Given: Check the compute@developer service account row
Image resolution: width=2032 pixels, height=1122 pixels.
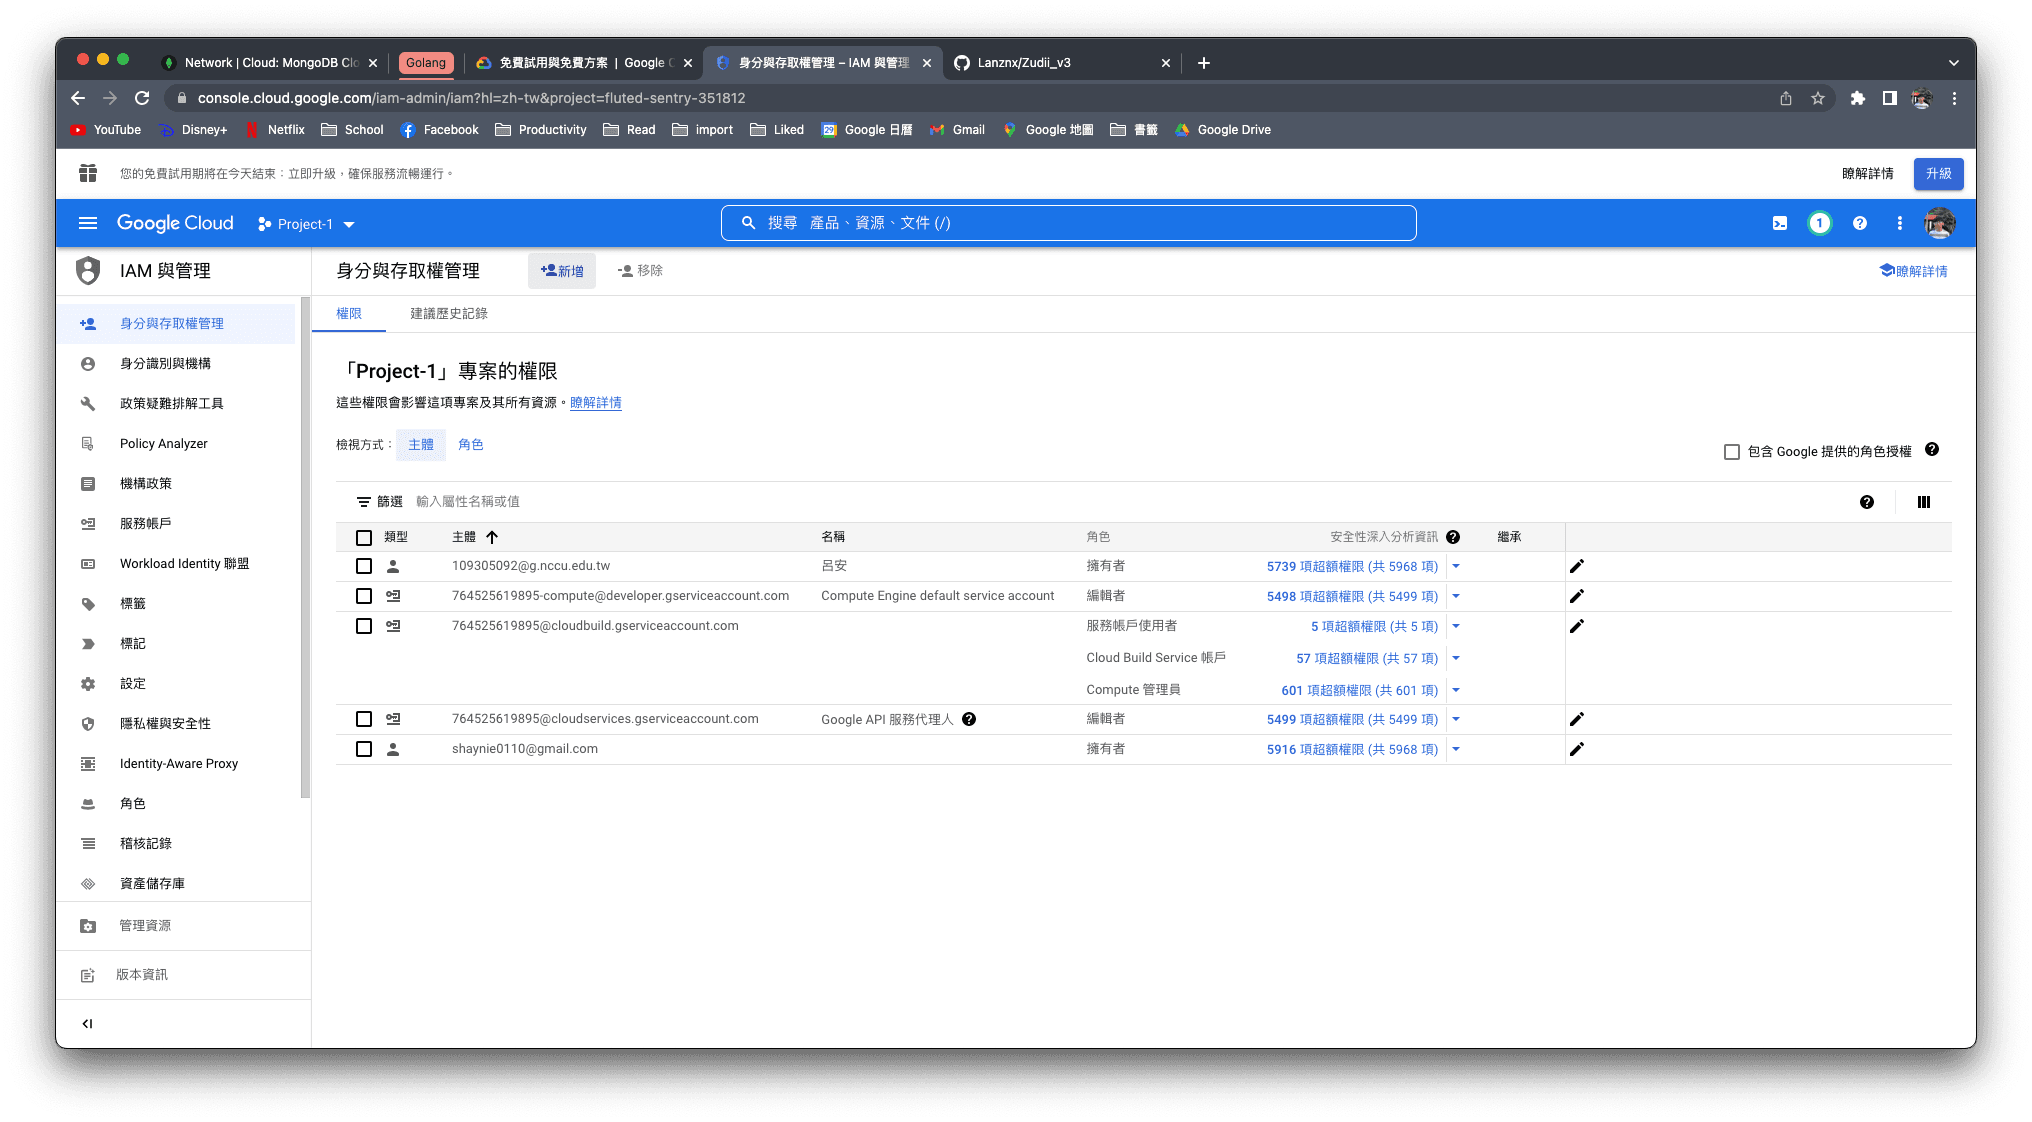Looking at the screenshot, I should (x=364, y=596).
